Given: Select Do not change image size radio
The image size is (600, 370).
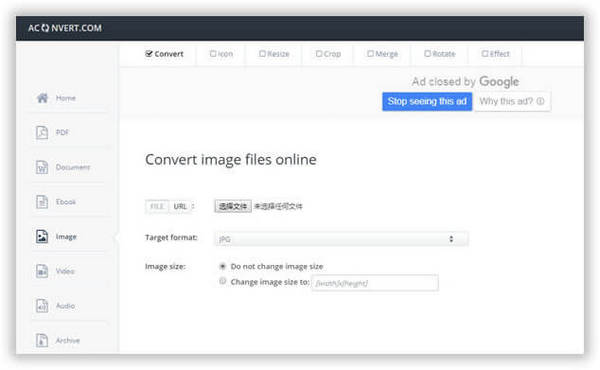Looking at the screenshot, I should coord(222,266).
